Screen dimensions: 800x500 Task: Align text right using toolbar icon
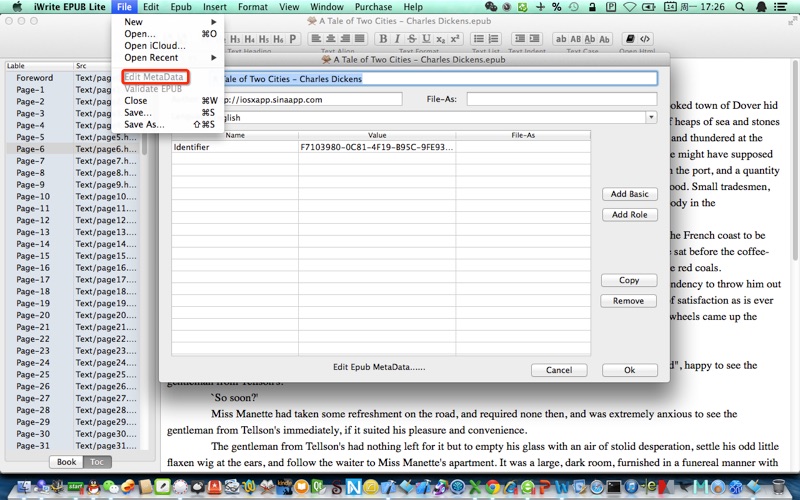click(x=345, y=39)
